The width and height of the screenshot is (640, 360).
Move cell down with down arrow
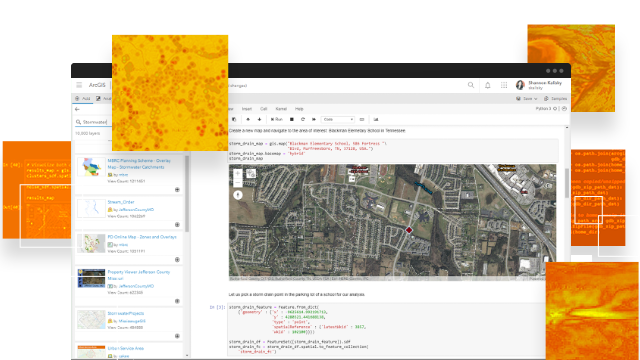(259, 120)
